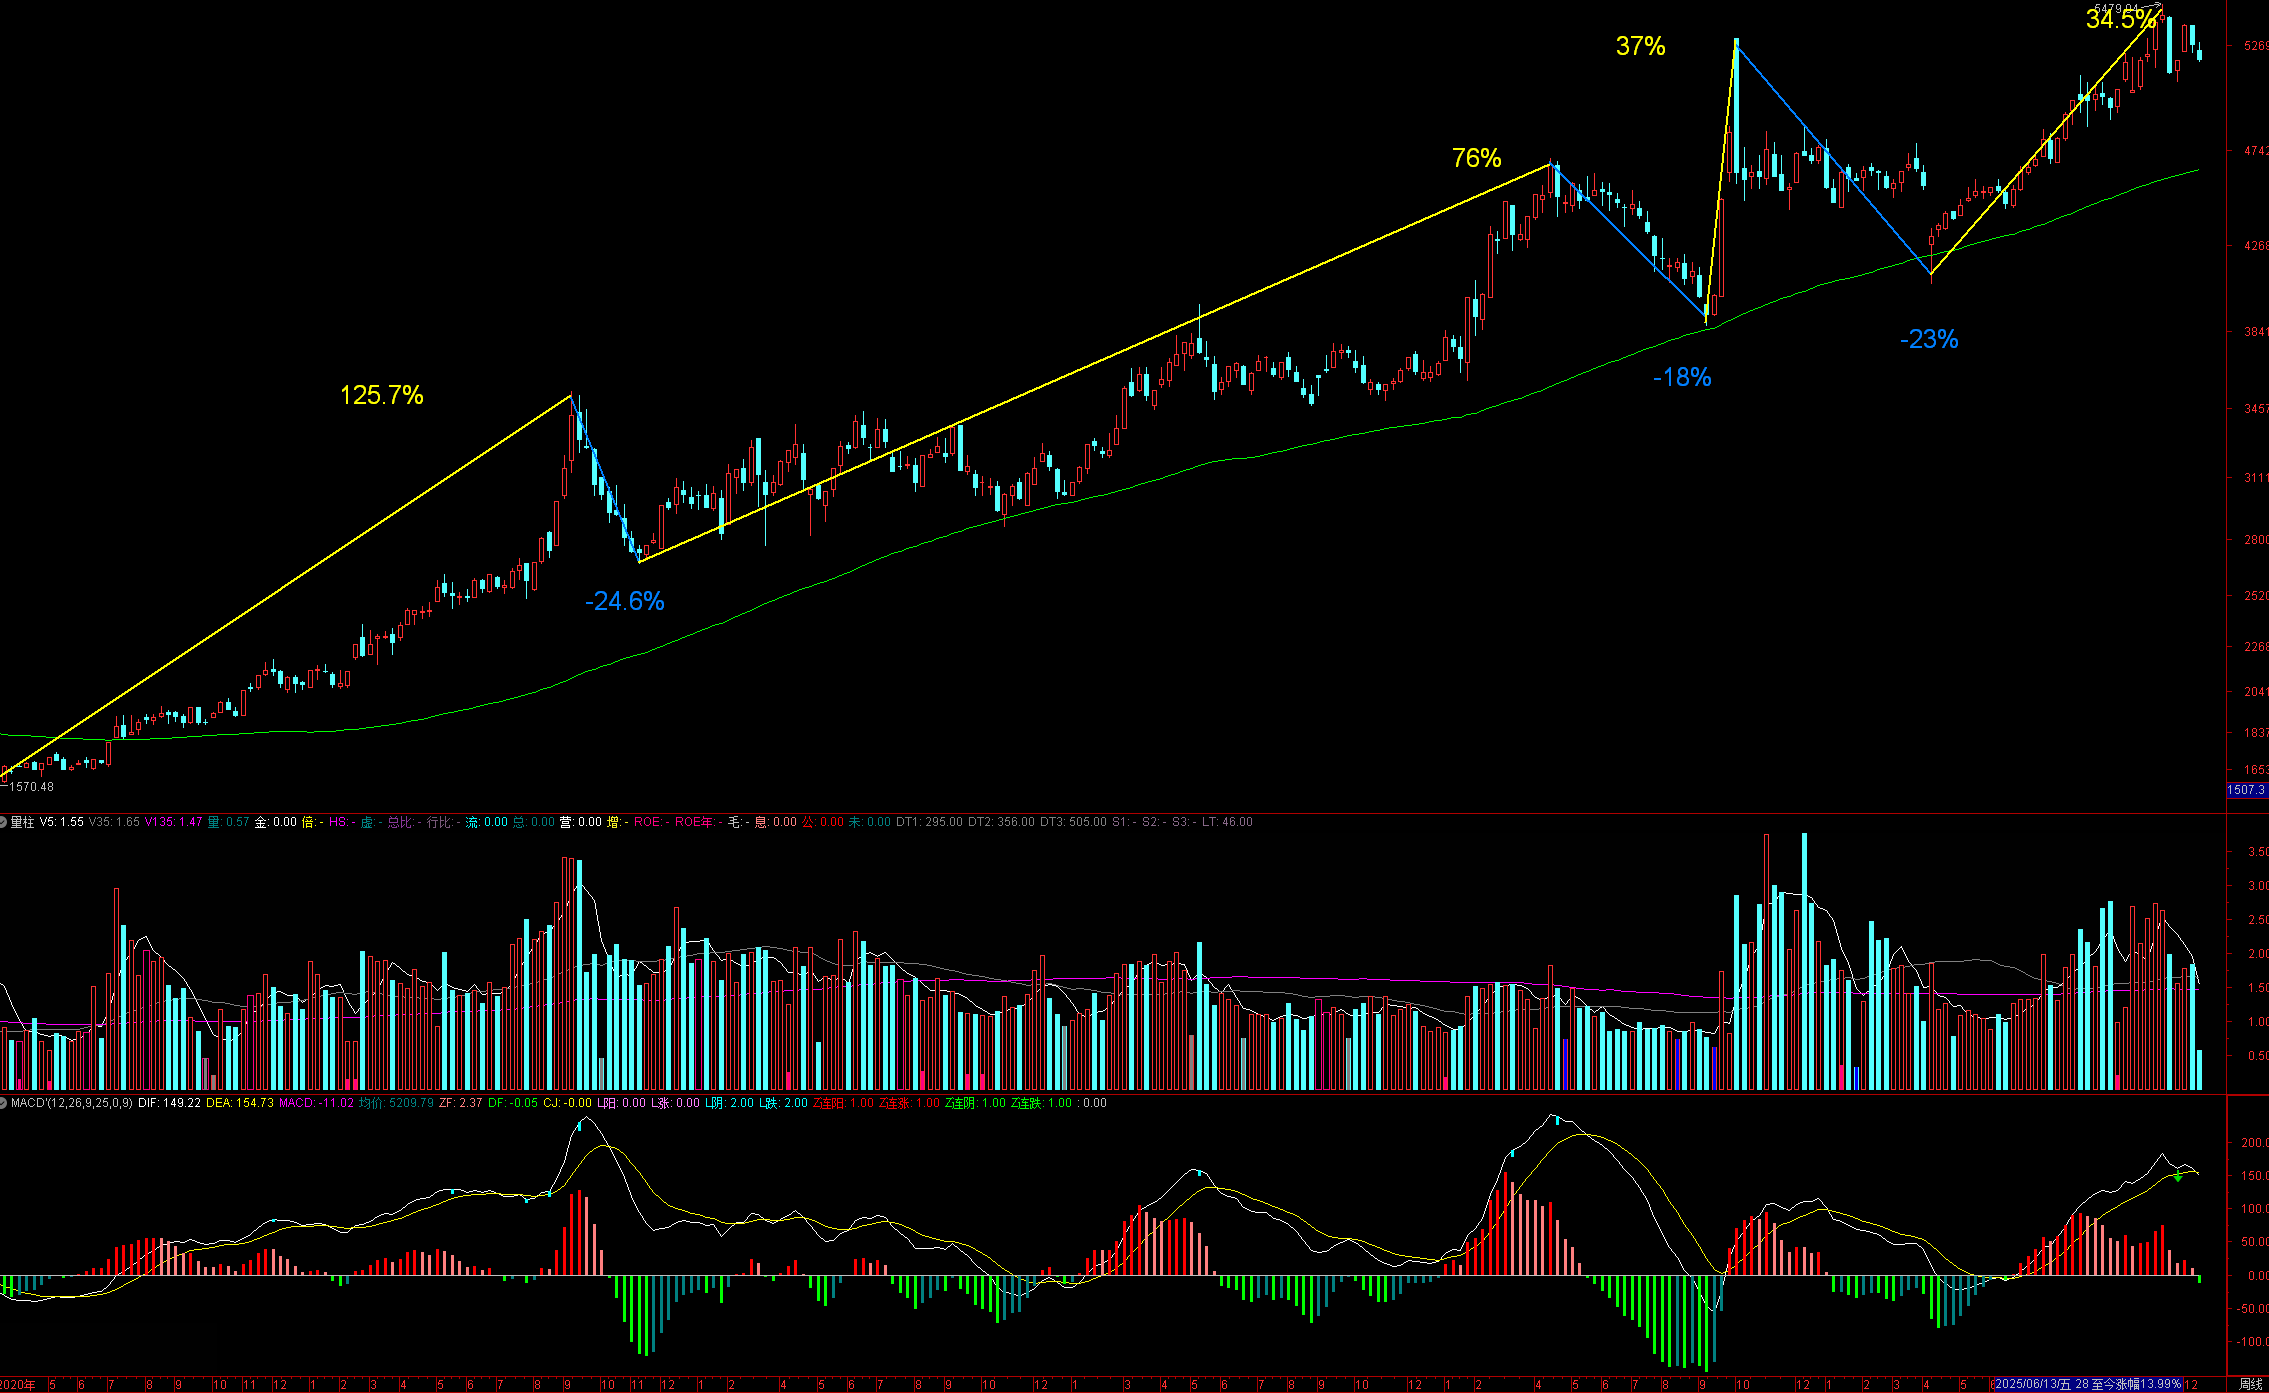Click the 34.5% annotation near the chart top
Screen dimensions: 2269x1393
point(2118,19)
